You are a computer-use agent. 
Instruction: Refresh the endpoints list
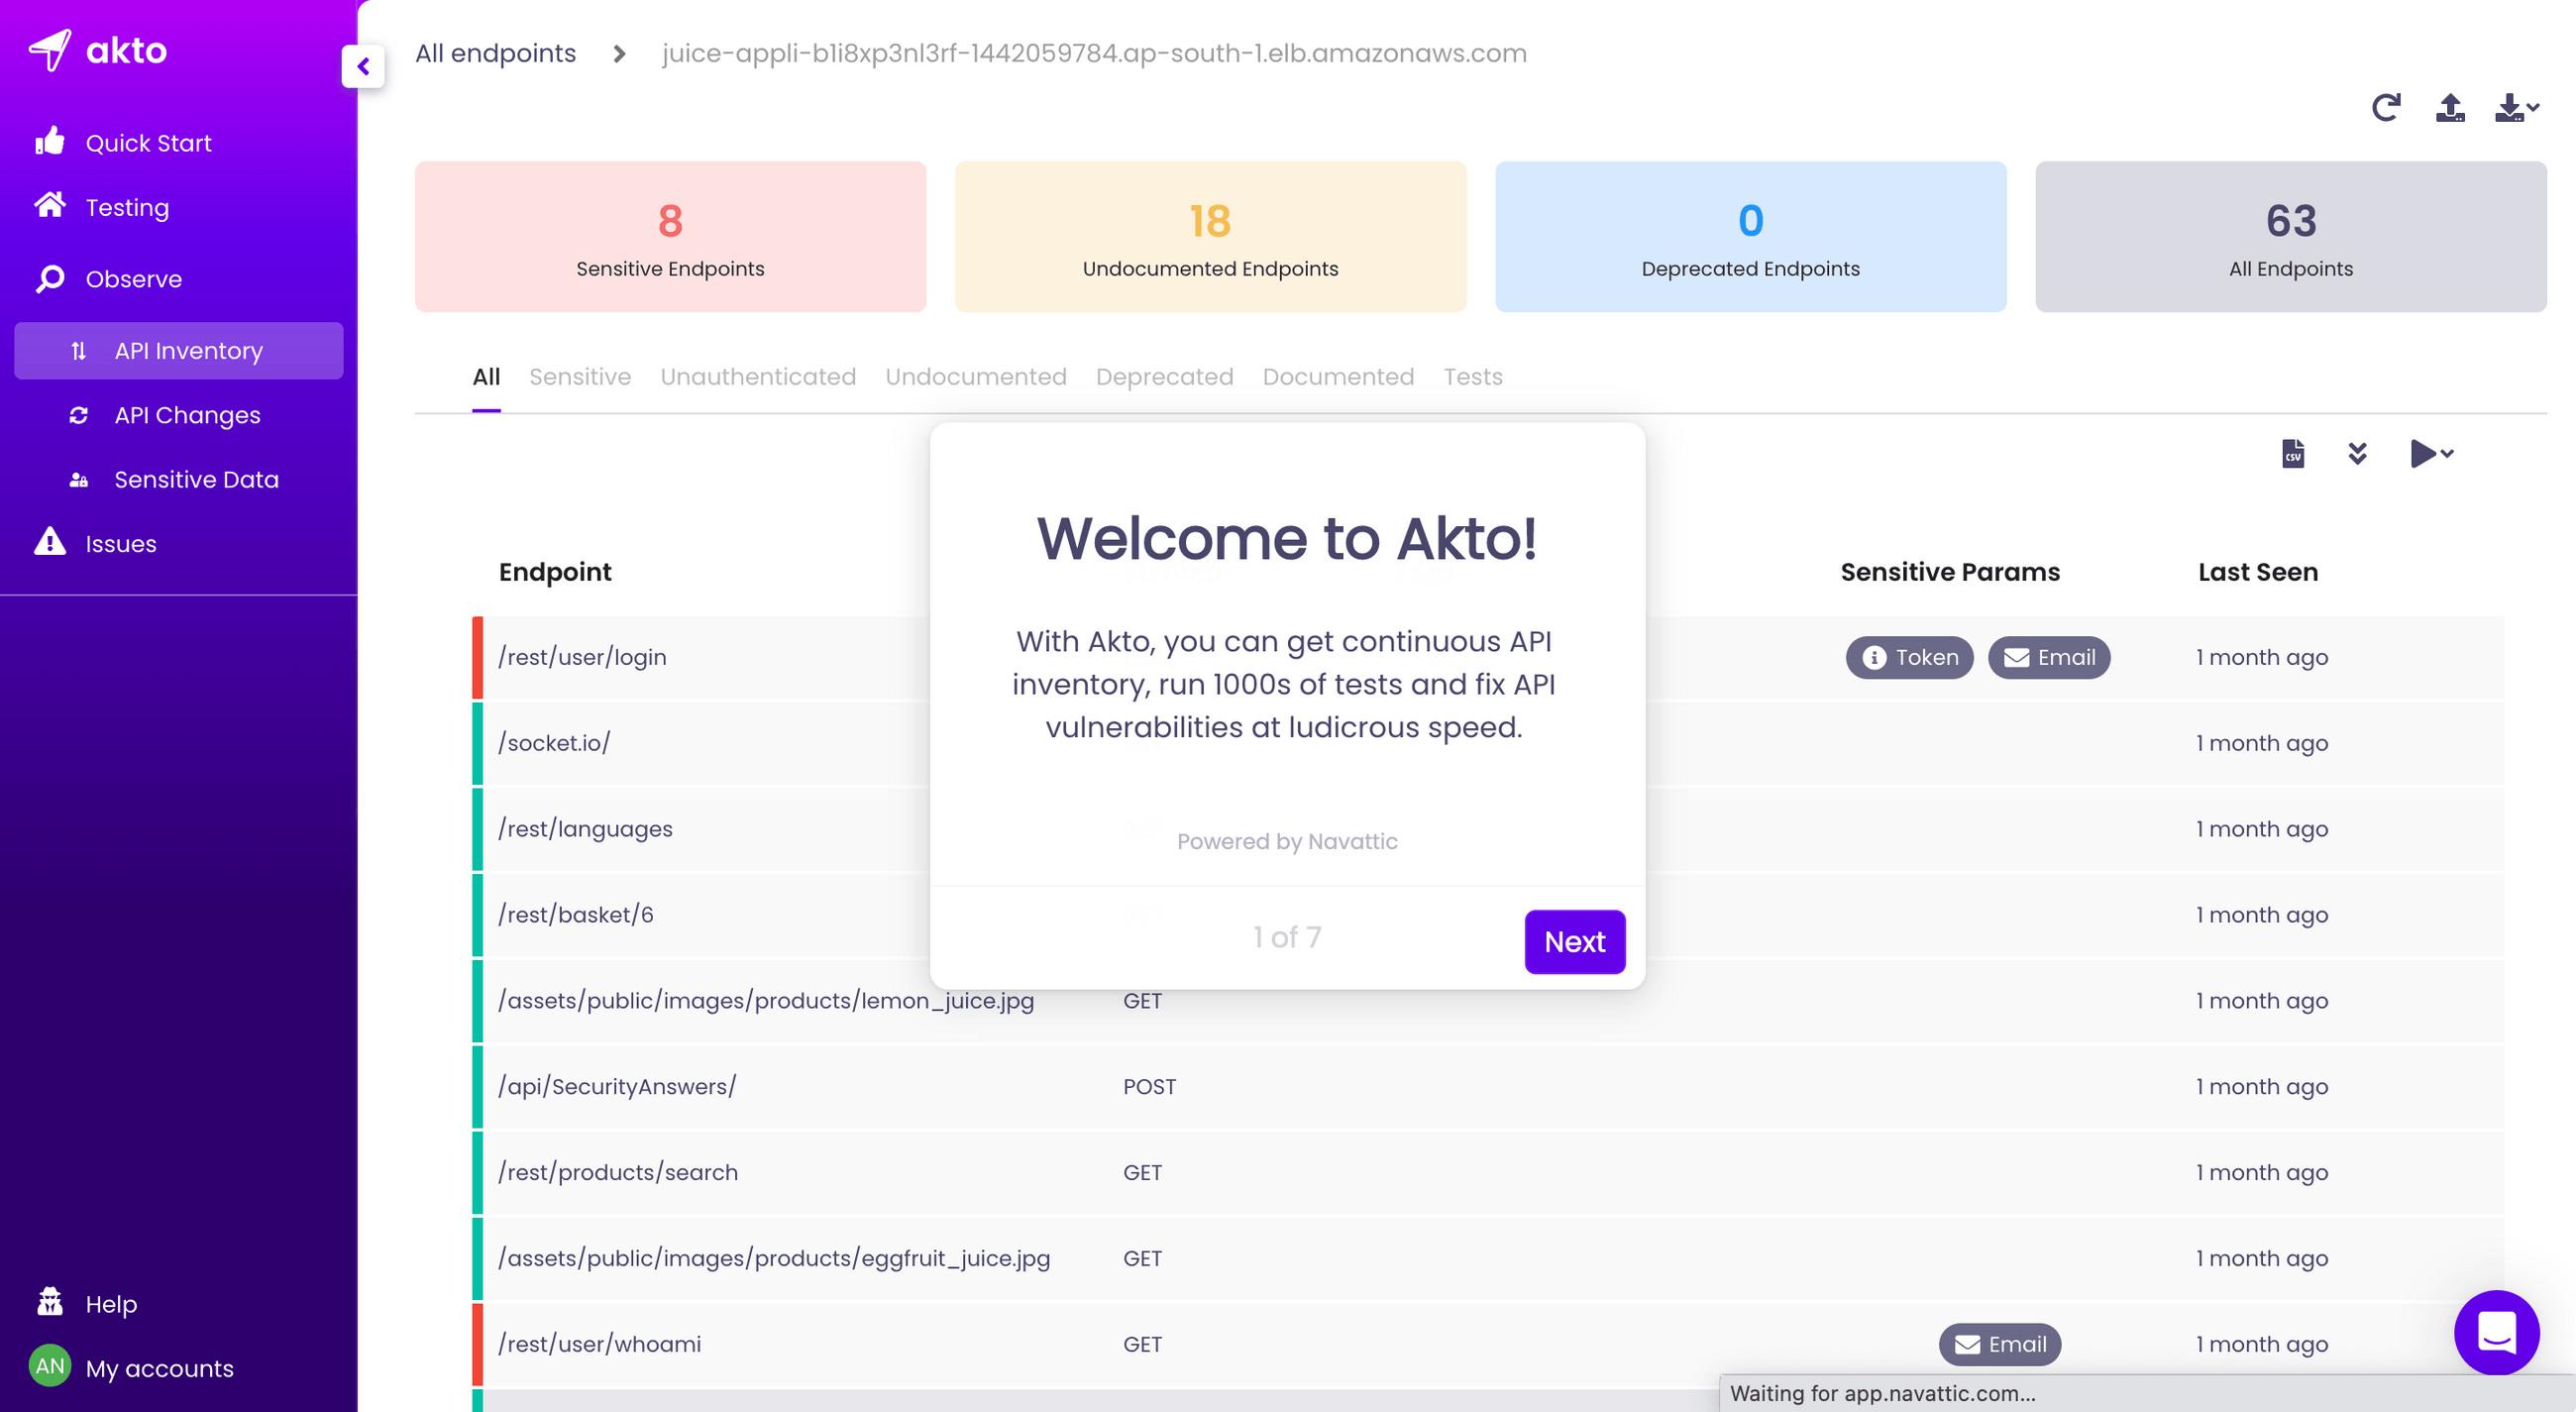click(x=2387, y=108)
